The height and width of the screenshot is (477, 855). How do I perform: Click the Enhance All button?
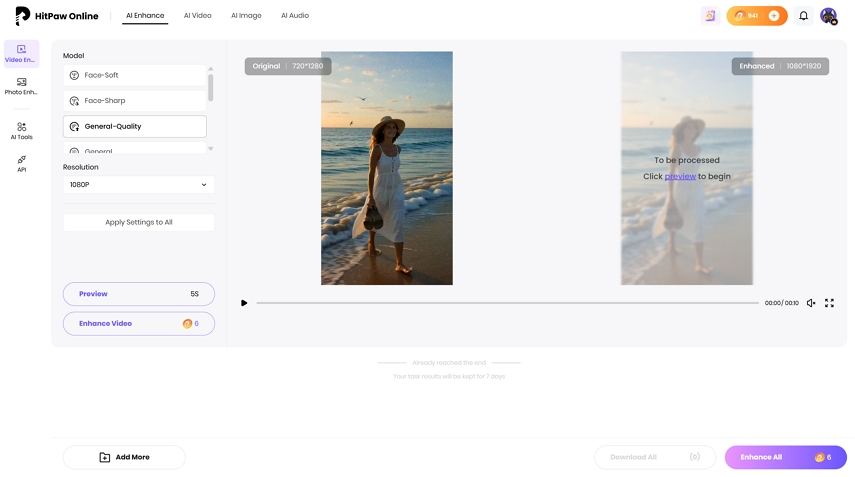coord(786,457)
